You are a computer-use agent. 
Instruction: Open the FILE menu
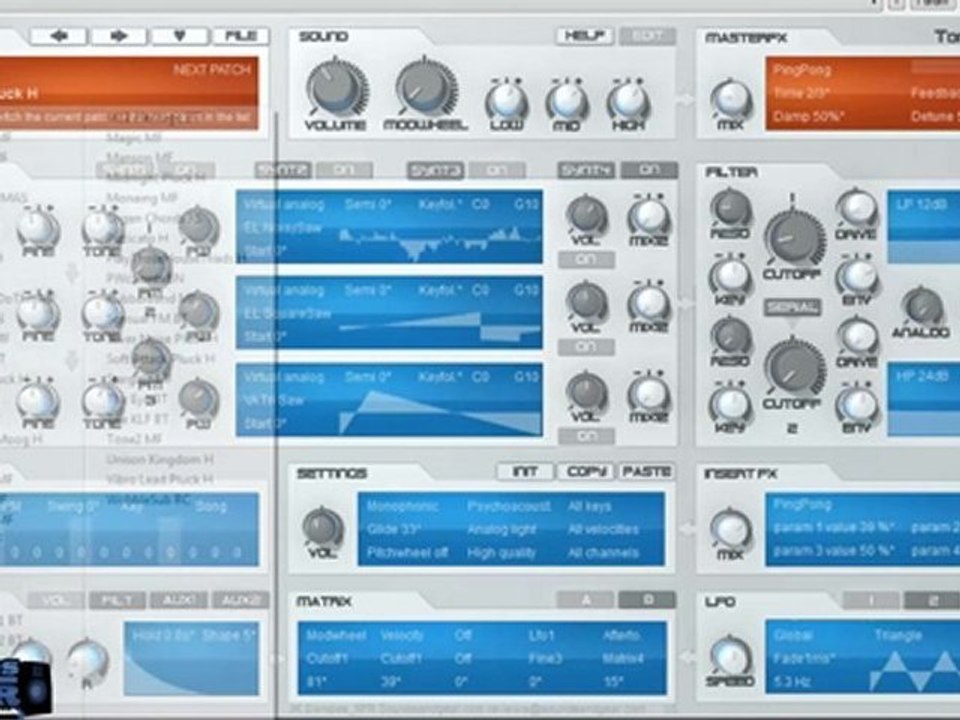(241, 36)
